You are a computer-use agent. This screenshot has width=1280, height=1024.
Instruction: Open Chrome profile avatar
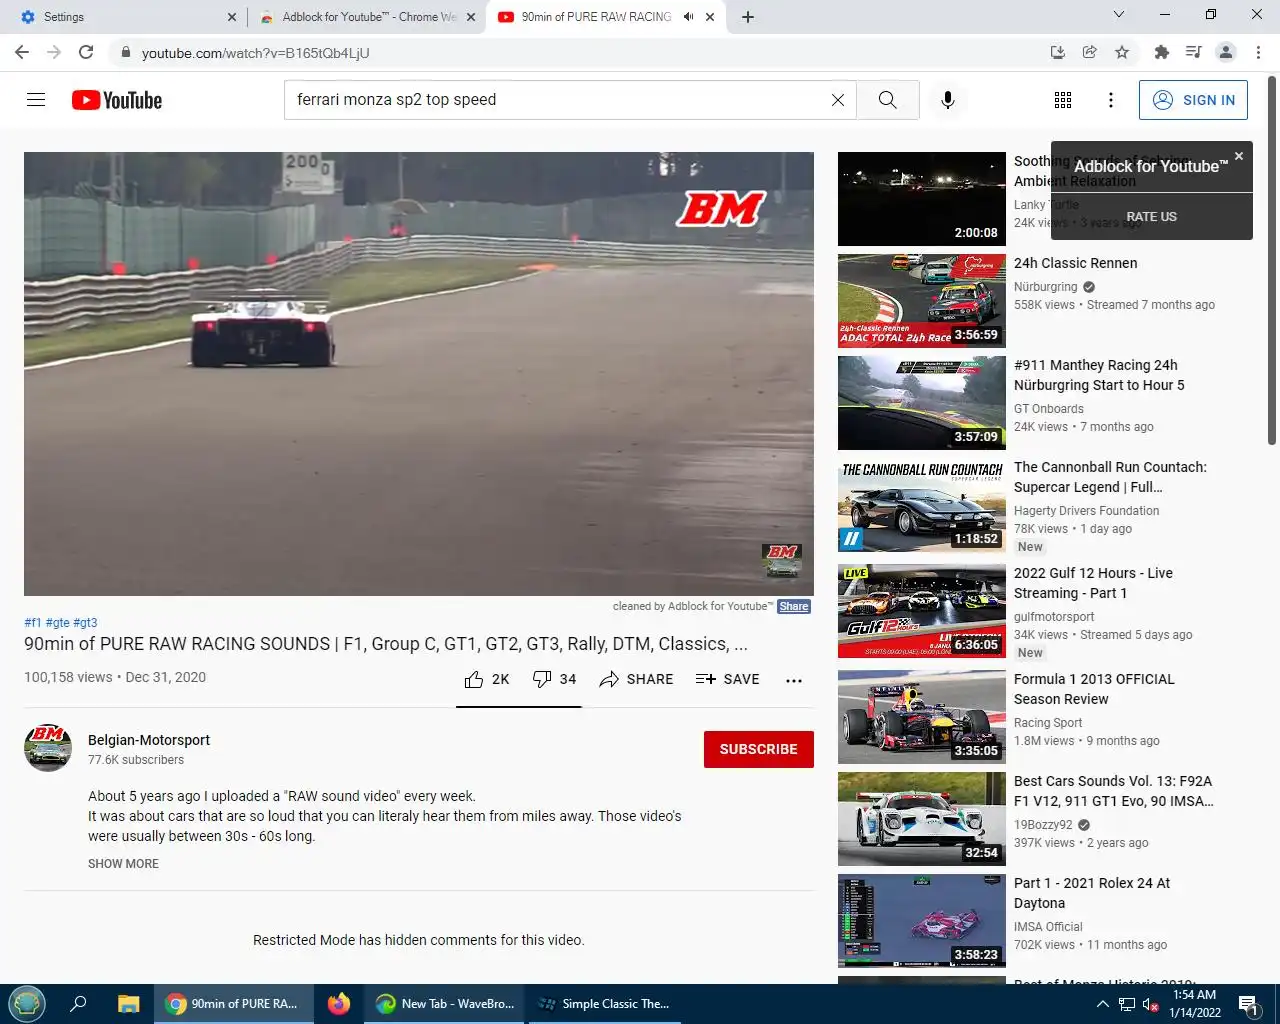[1226, 52]
